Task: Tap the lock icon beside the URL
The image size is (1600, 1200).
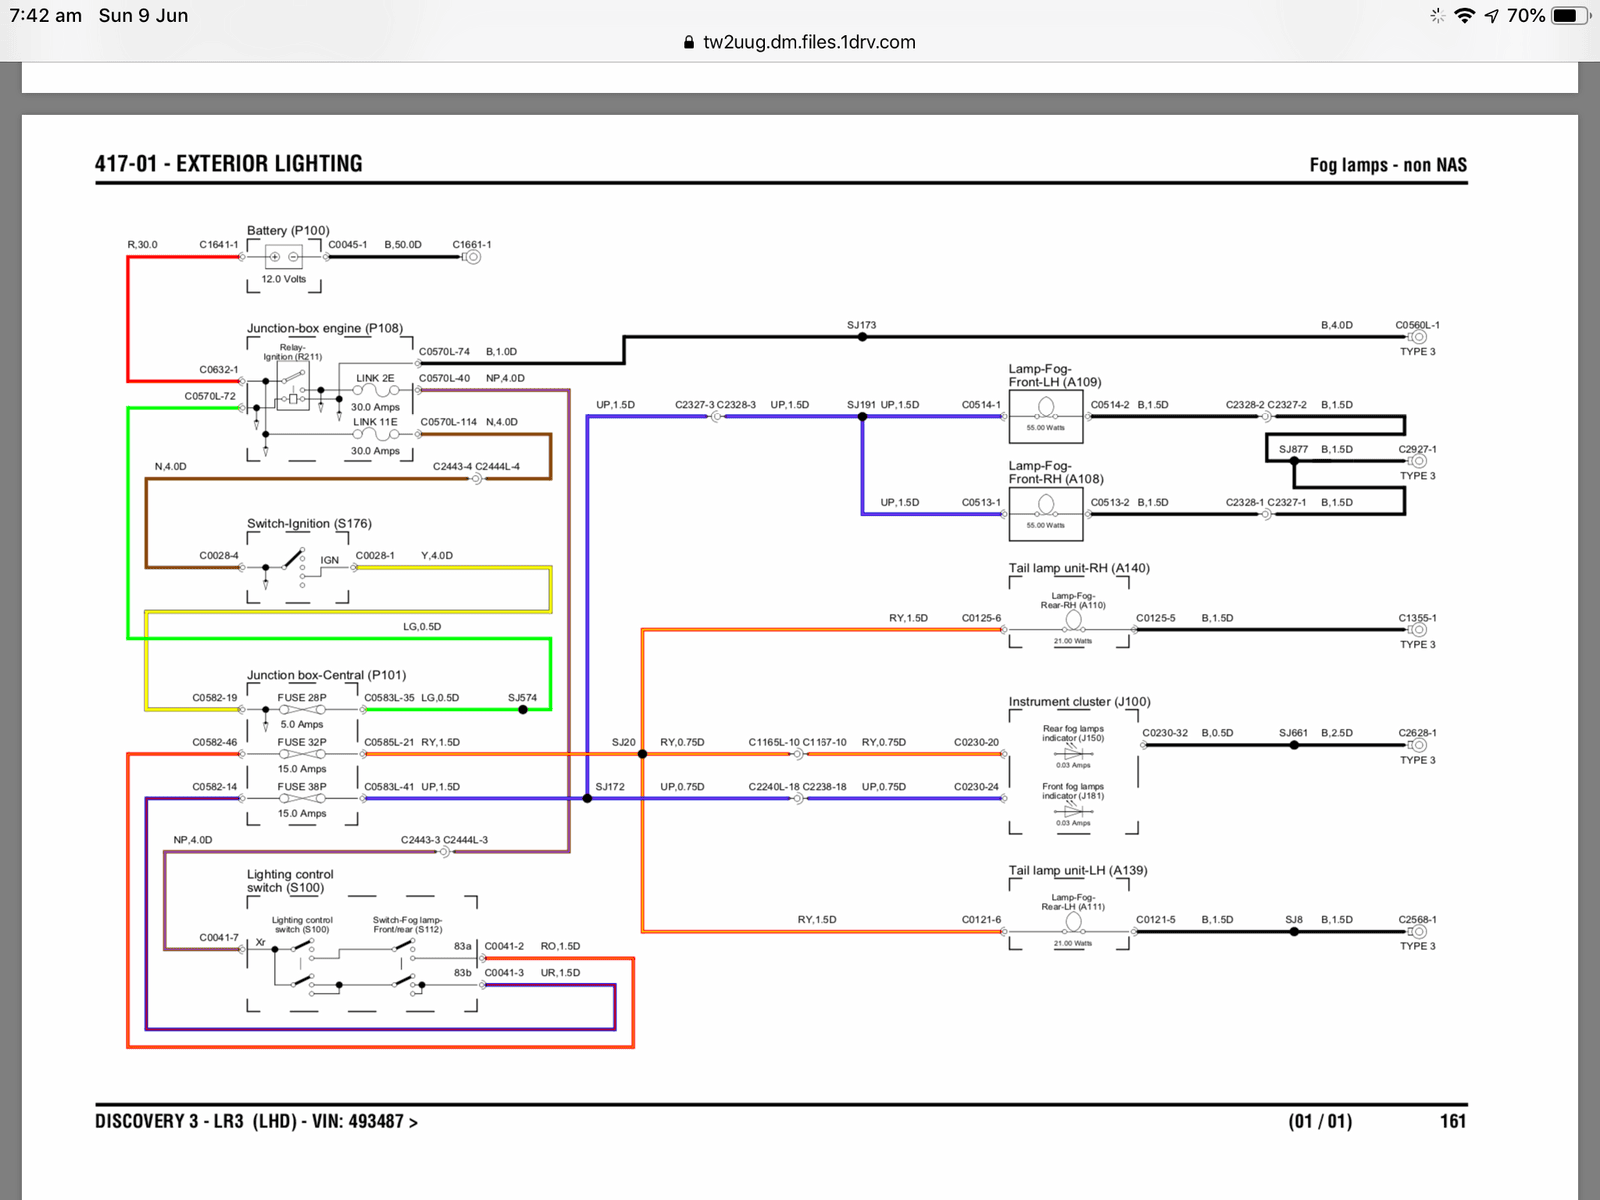Action: pos(688,42)
